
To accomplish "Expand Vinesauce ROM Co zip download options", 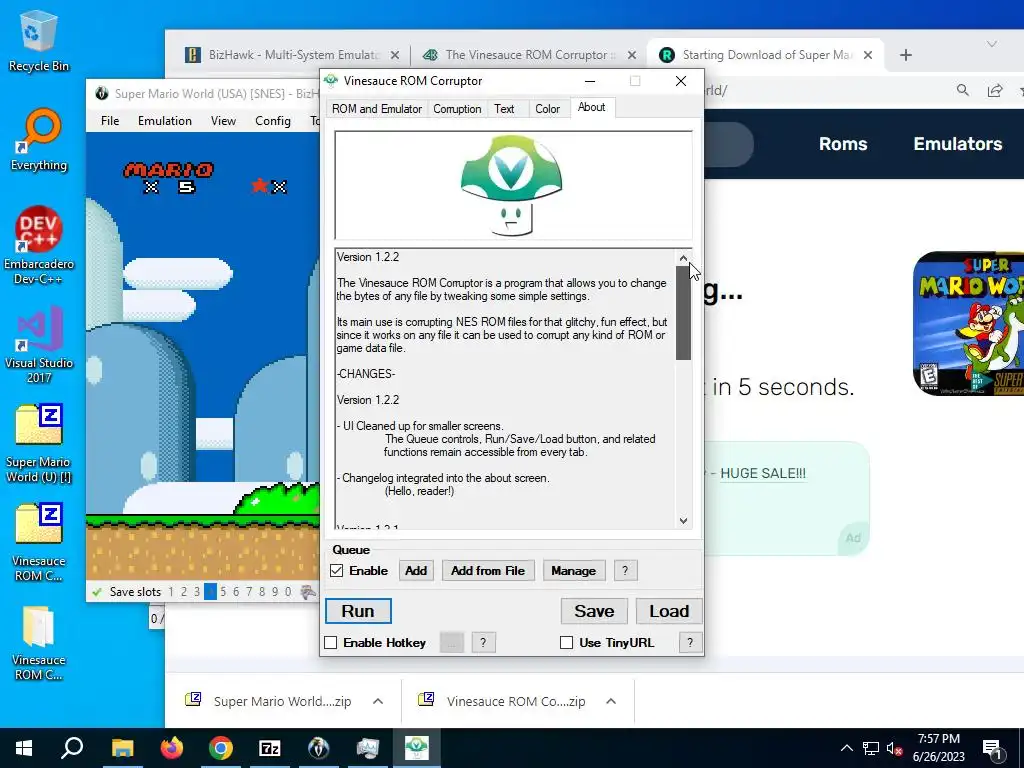I will pos(611,701).
